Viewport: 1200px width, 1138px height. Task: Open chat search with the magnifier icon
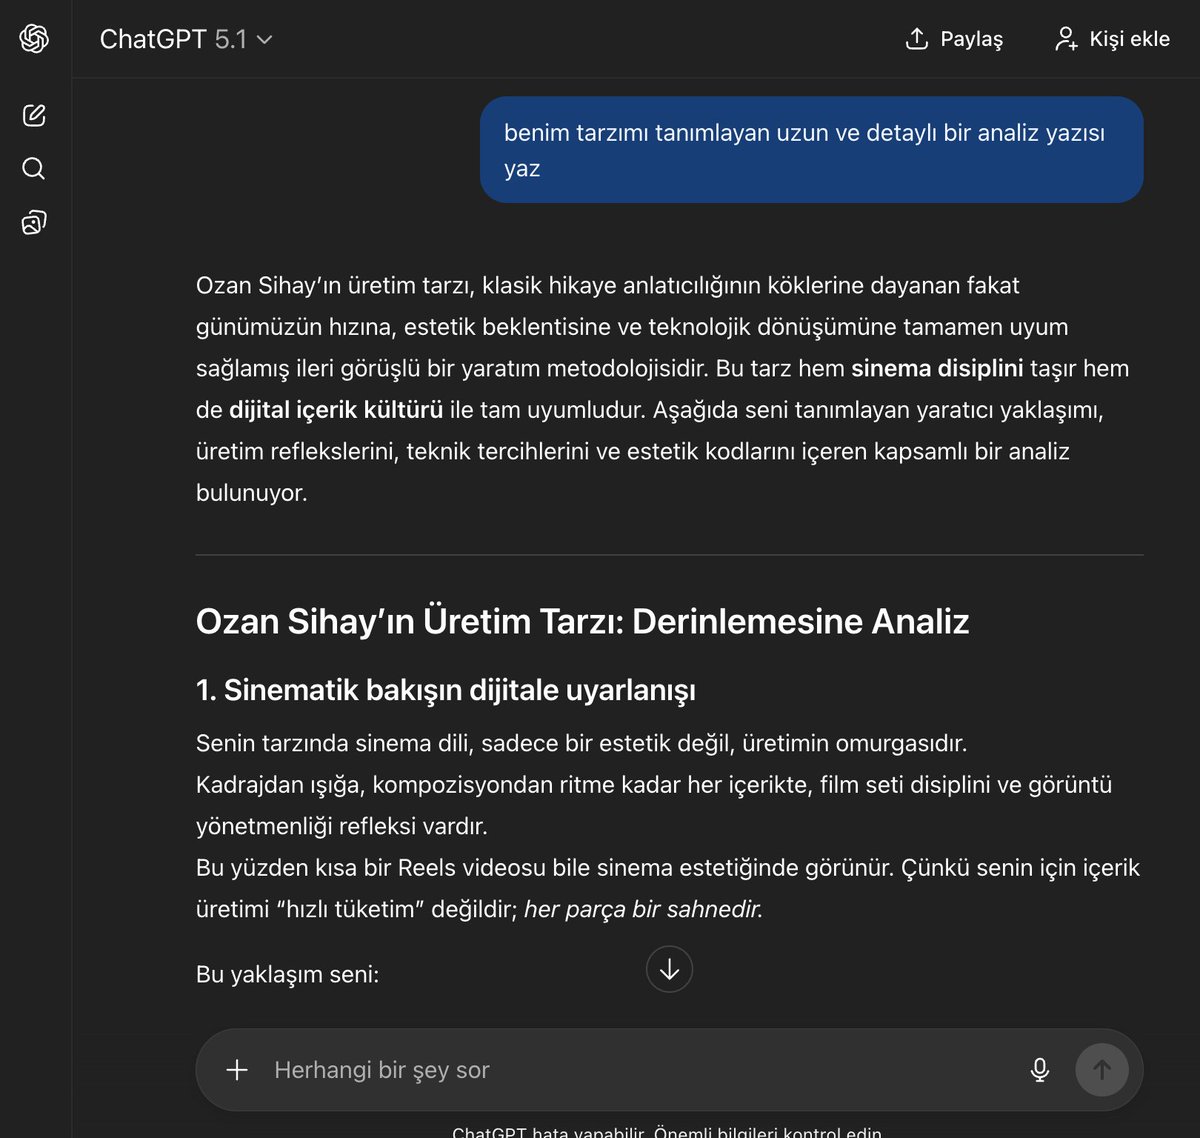coord(34,168)
